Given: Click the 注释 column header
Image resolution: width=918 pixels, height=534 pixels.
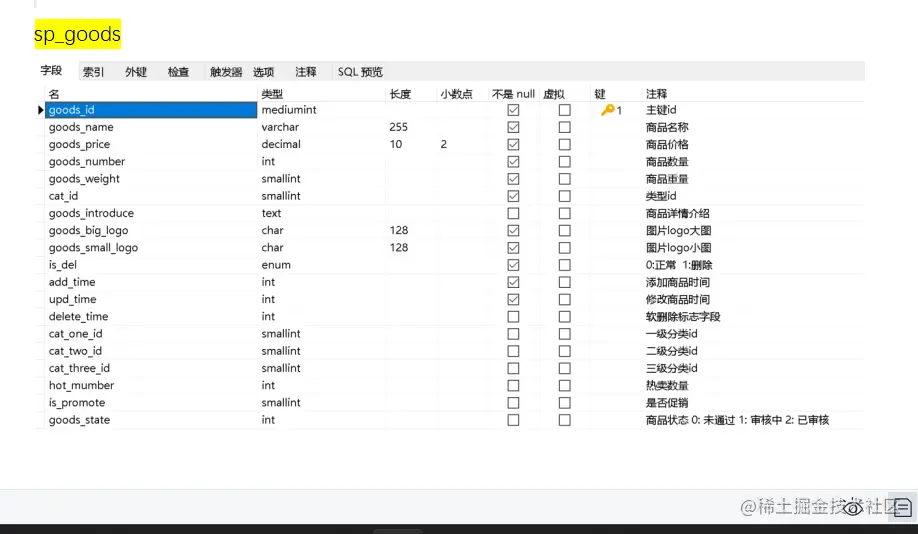Looking at the screenshot, I should pos(656,94).
